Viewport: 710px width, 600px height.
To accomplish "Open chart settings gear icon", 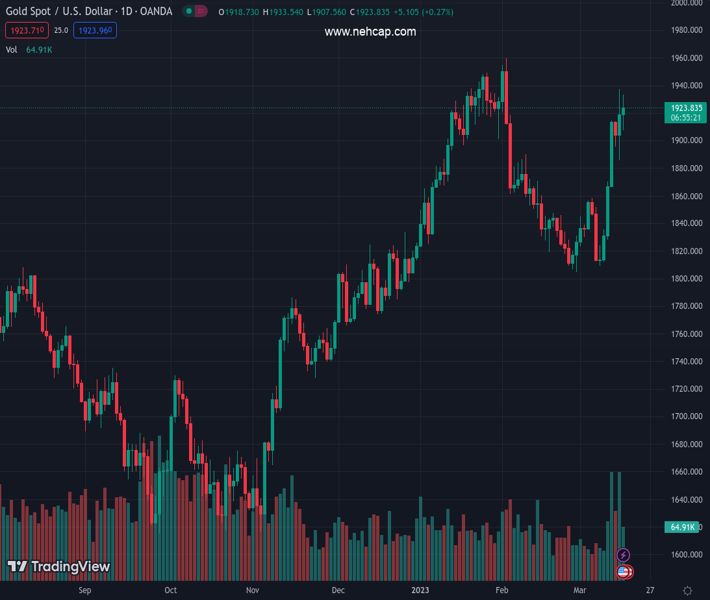I will click(x=687, y=591).
